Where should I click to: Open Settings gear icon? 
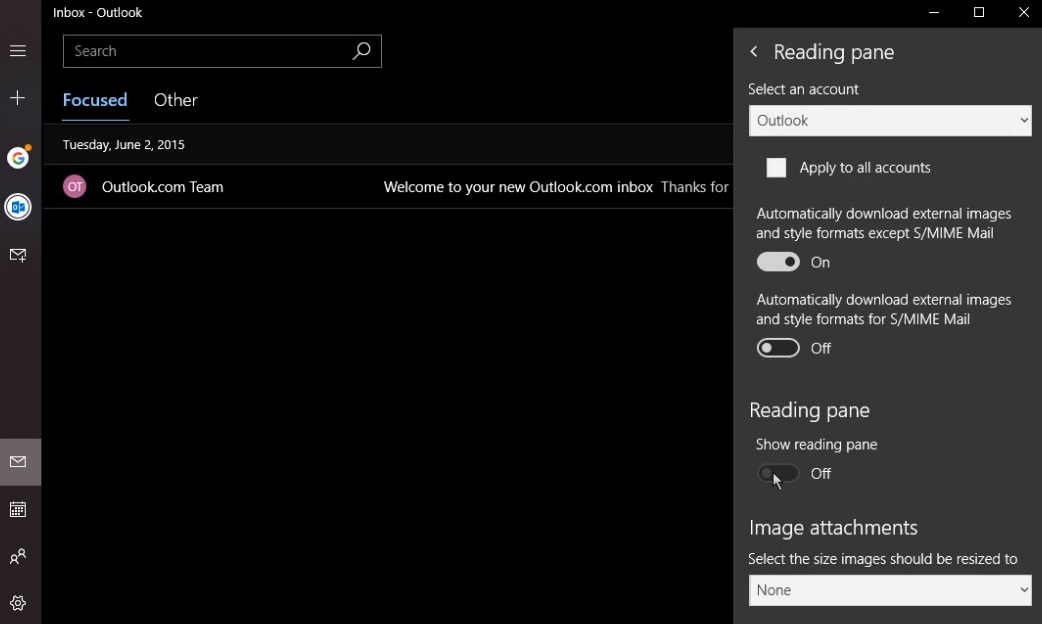[x=18, y=603]
